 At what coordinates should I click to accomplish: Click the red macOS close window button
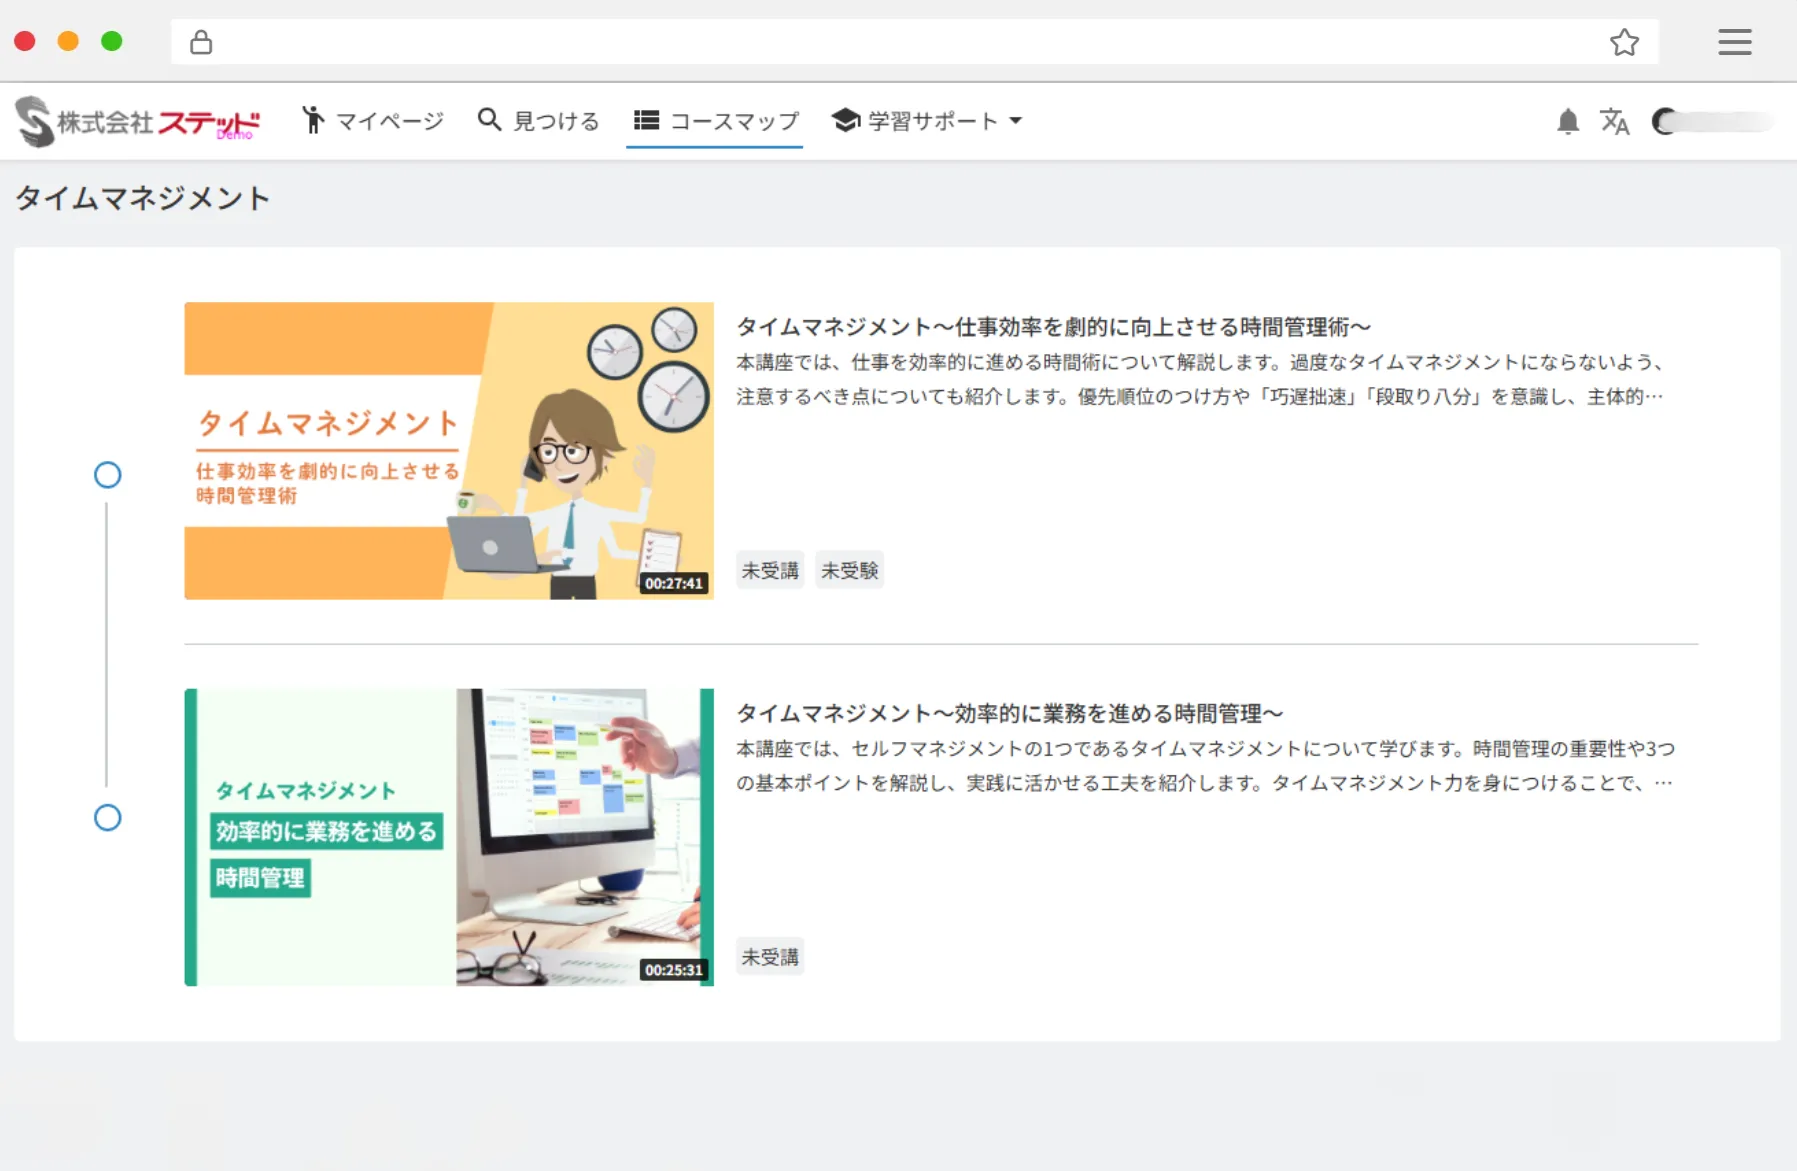(25, 41)
